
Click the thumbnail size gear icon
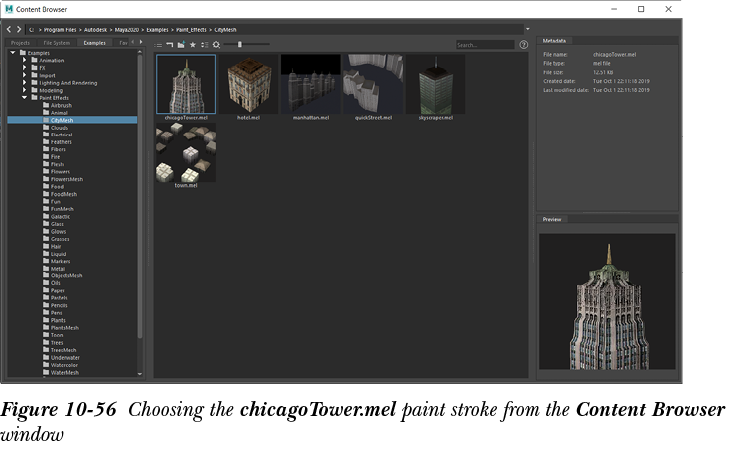[216, 45]
